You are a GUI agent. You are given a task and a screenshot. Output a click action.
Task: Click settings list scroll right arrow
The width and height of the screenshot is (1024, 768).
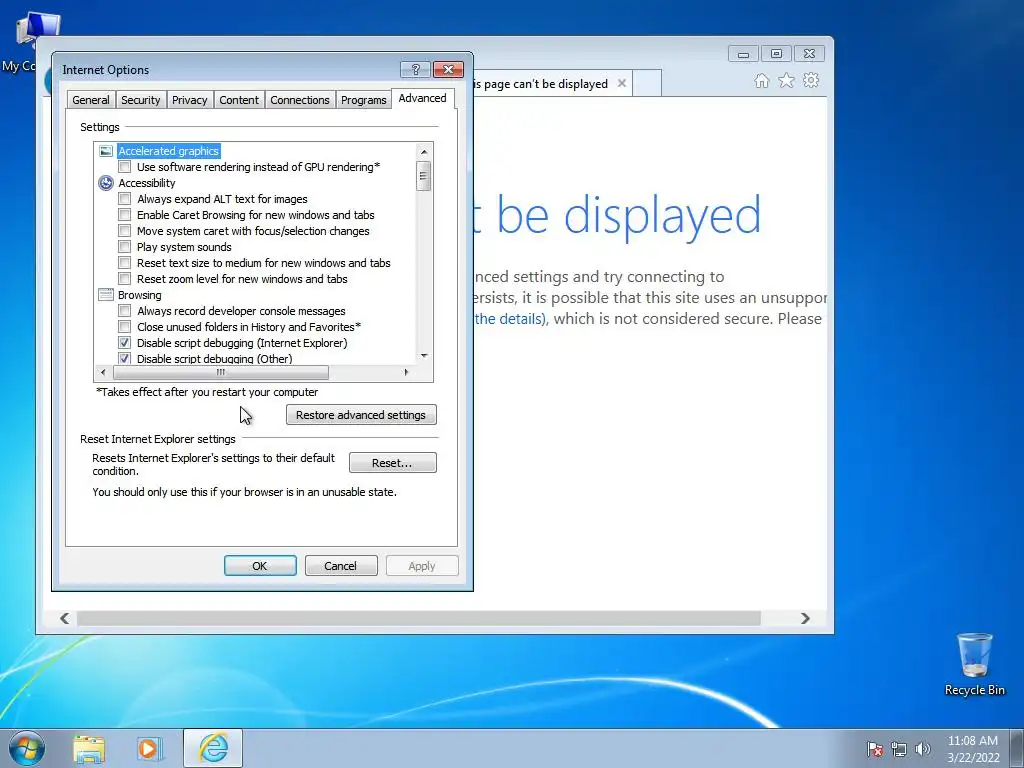406,372
